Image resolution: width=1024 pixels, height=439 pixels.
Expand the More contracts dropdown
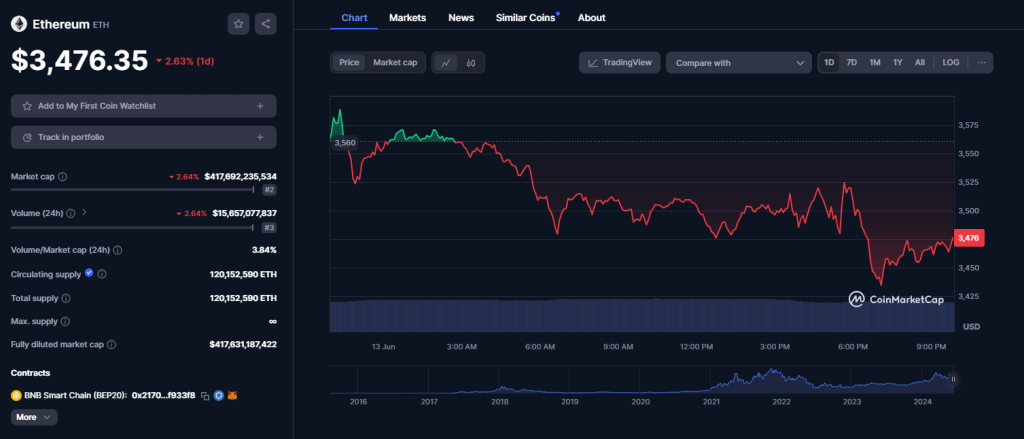34,417
